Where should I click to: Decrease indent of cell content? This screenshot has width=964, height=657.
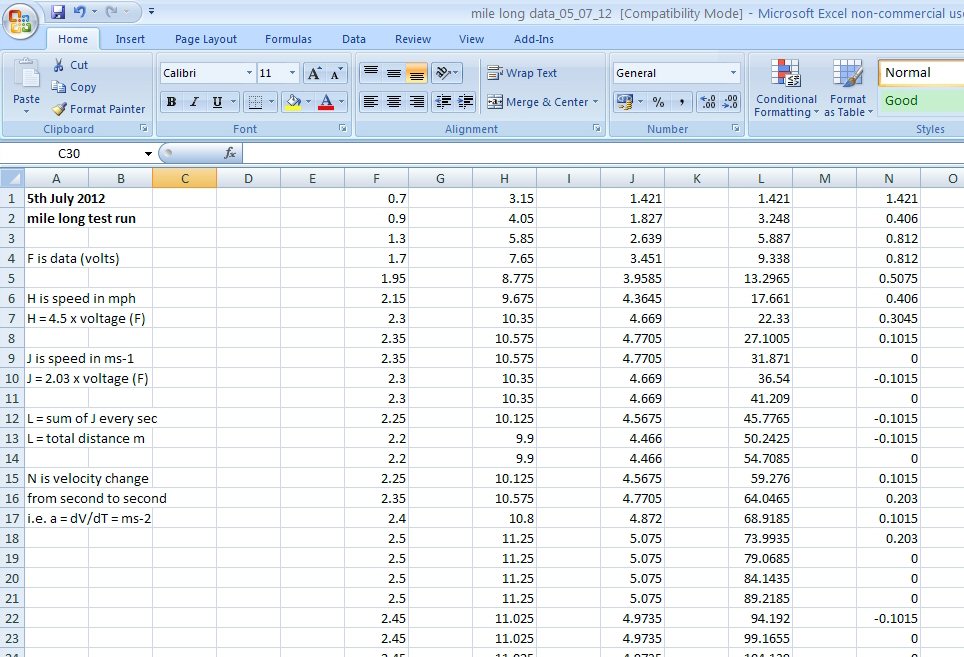(x=443, y=101)
